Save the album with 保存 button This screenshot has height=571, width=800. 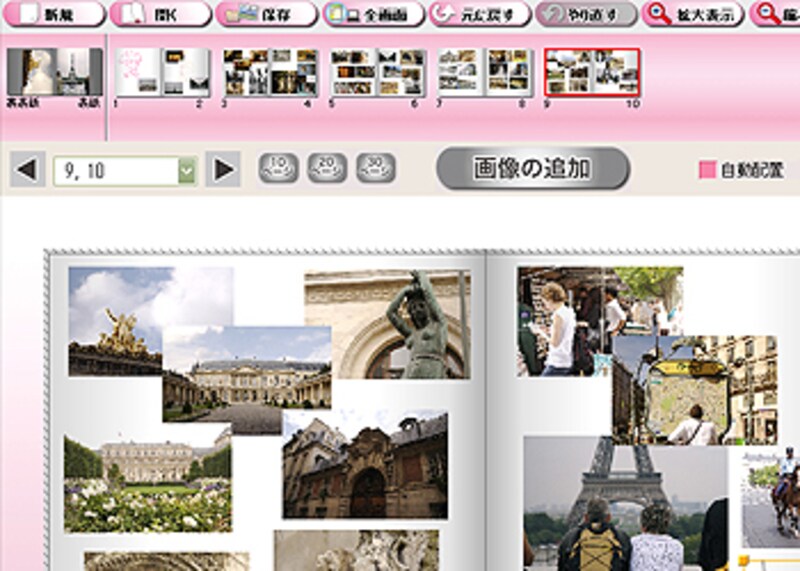pyautogui.click(x=266, y=14)
